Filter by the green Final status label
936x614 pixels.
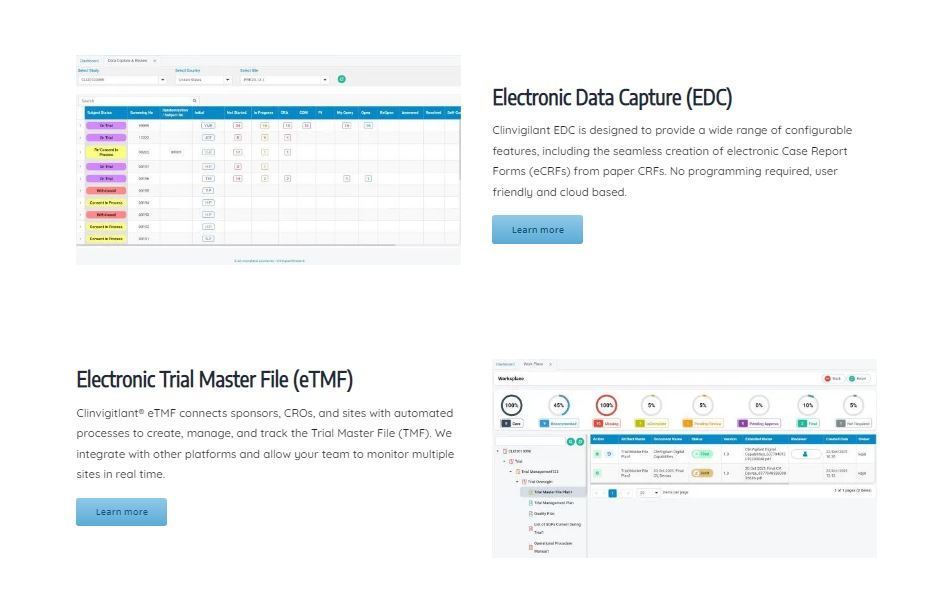point(808,423)
